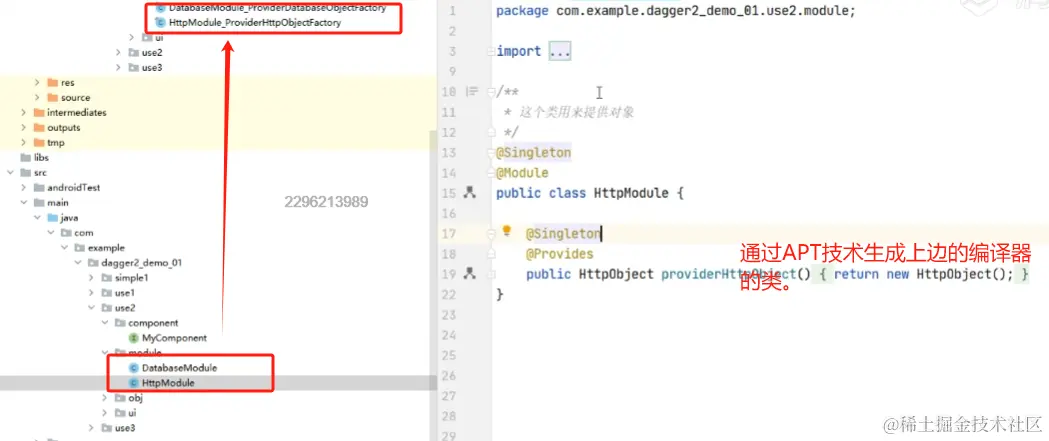Click the yellow lightbulb quick-fix icon
This screenshot has height=441, width=1049.
[506, 232]
